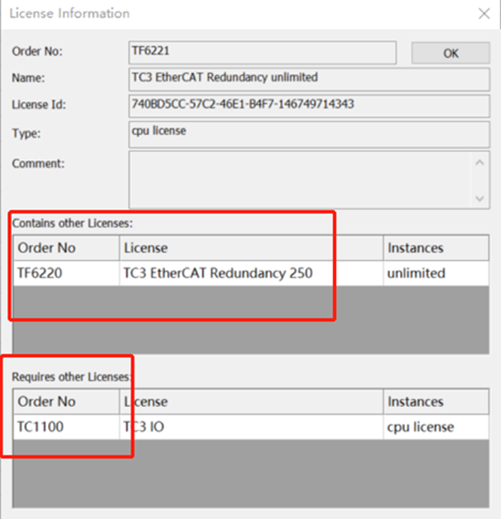Close the License Information dialog
501x519 pixels.
tap(484, 14)
